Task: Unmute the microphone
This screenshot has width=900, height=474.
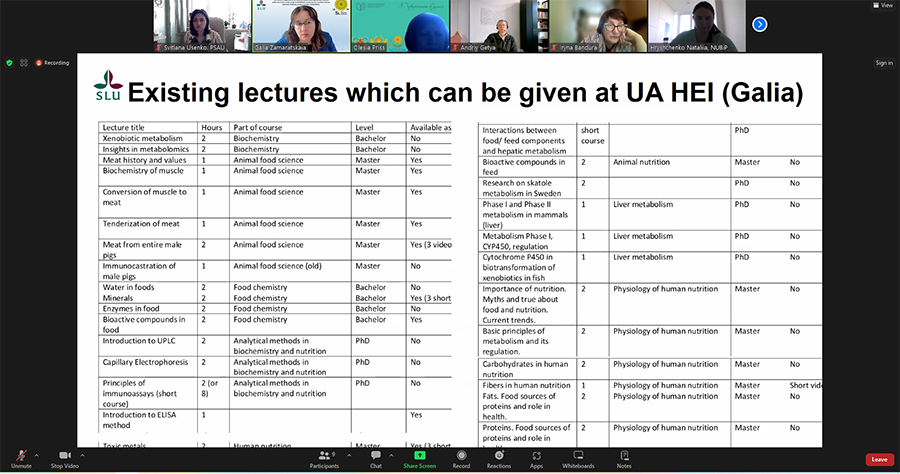Action: click(x=21, y=459)
